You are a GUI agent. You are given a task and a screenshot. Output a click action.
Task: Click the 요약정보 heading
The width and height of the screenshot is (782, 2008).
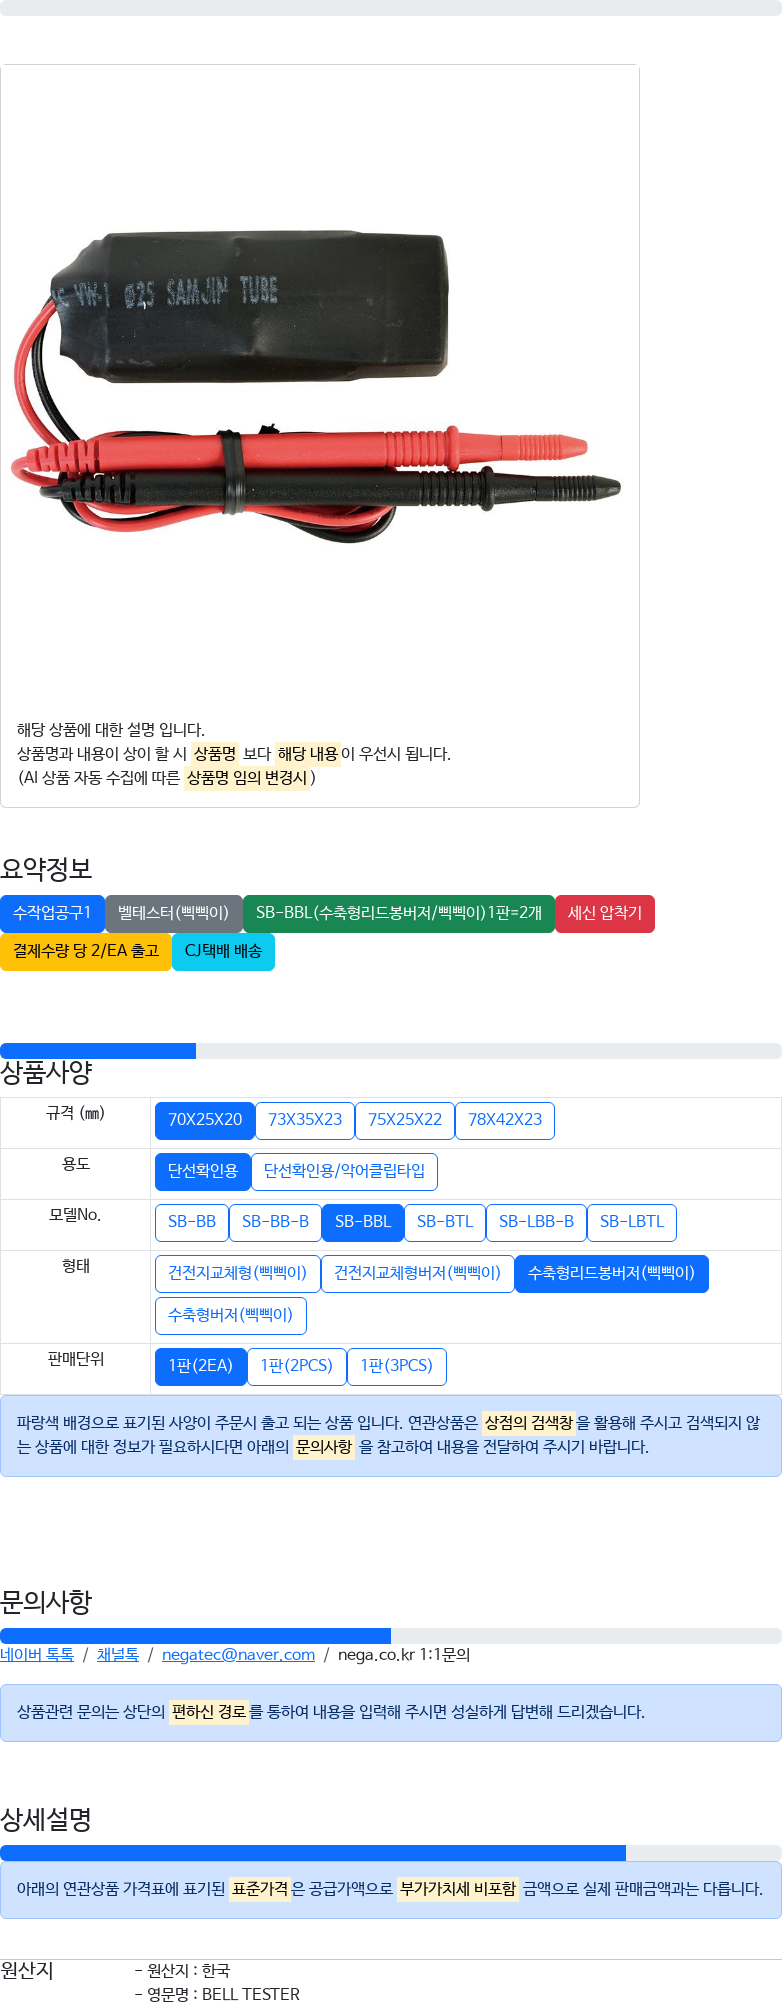(x=46, y=868)
